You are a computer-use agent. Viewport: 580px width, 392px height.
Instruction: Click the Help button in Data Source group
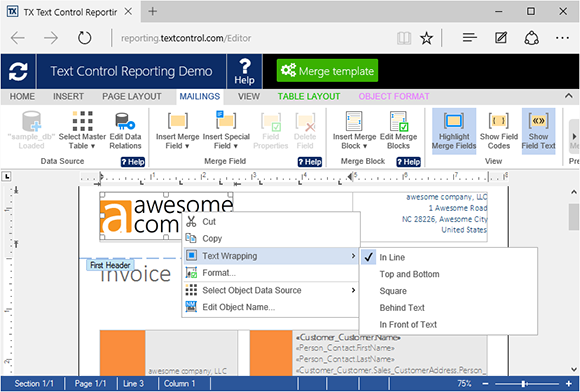[x=133, y=162]
